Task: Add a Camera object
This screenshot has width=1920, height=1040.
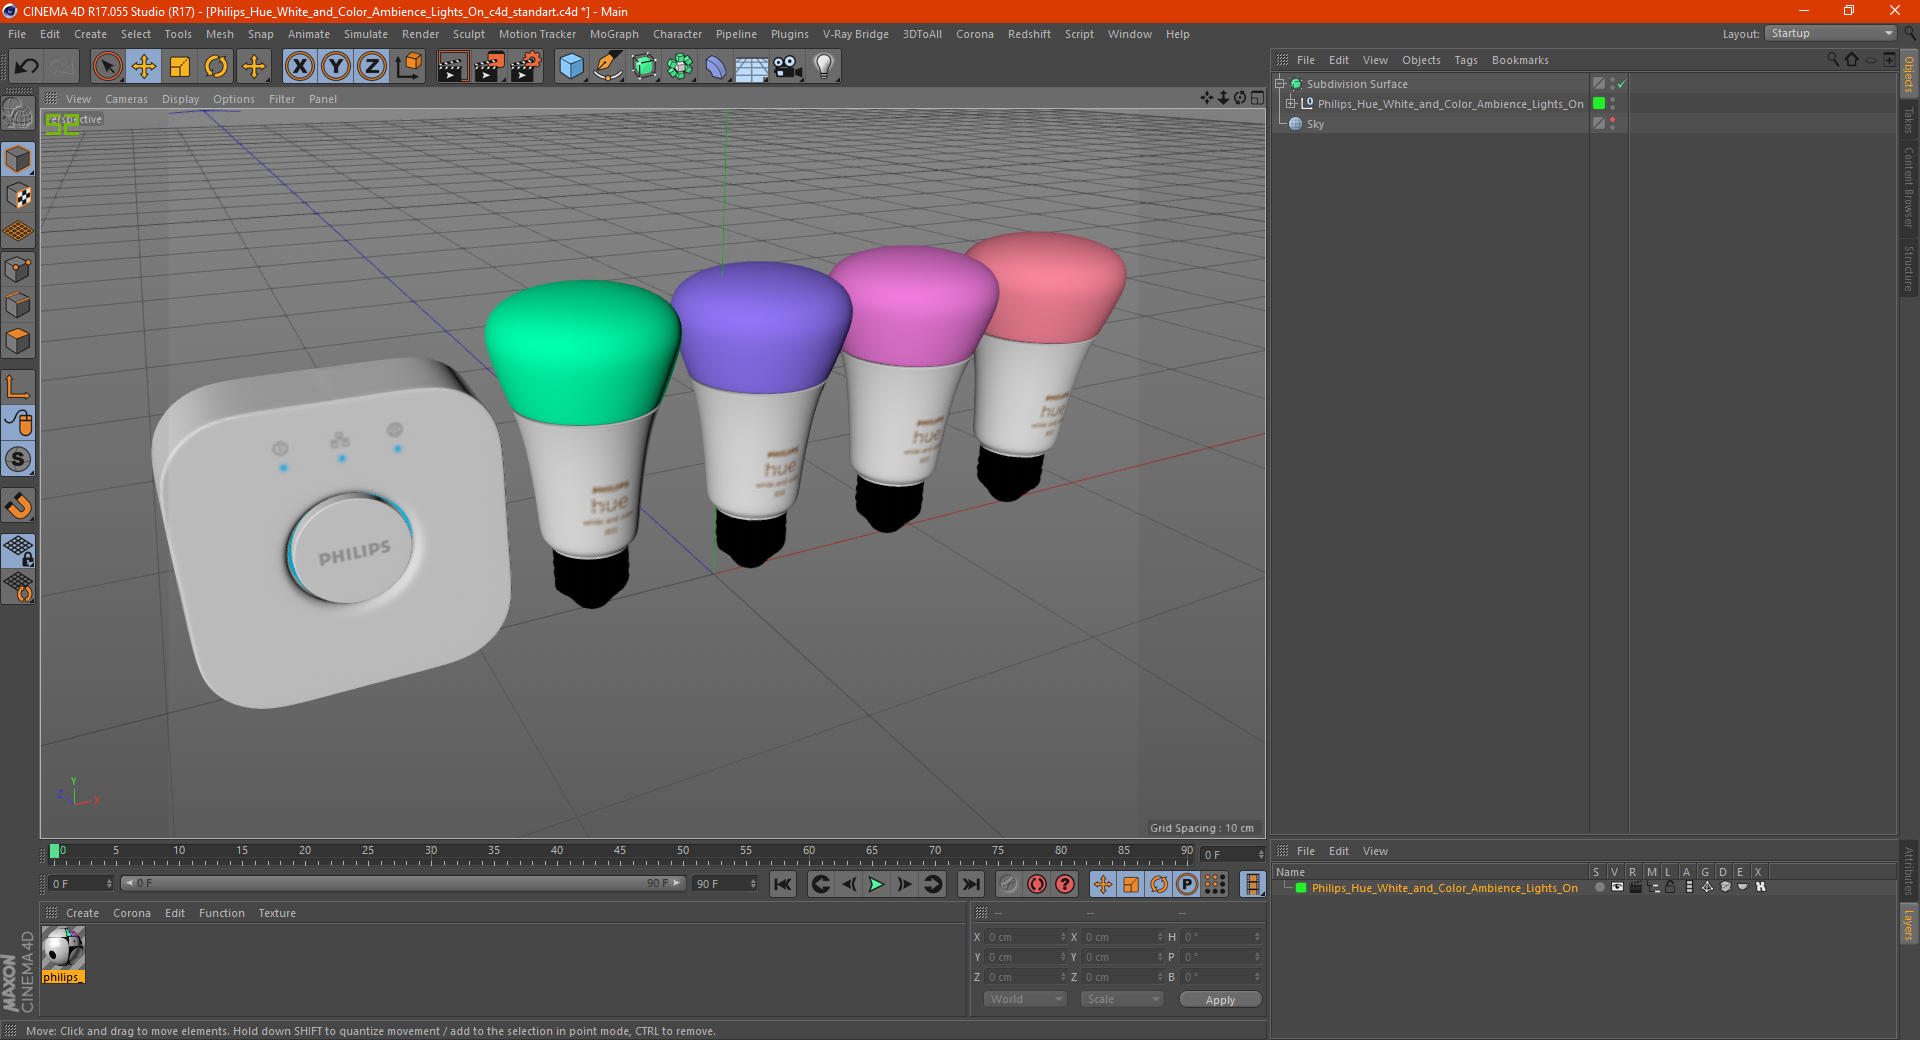Action: 787,67
